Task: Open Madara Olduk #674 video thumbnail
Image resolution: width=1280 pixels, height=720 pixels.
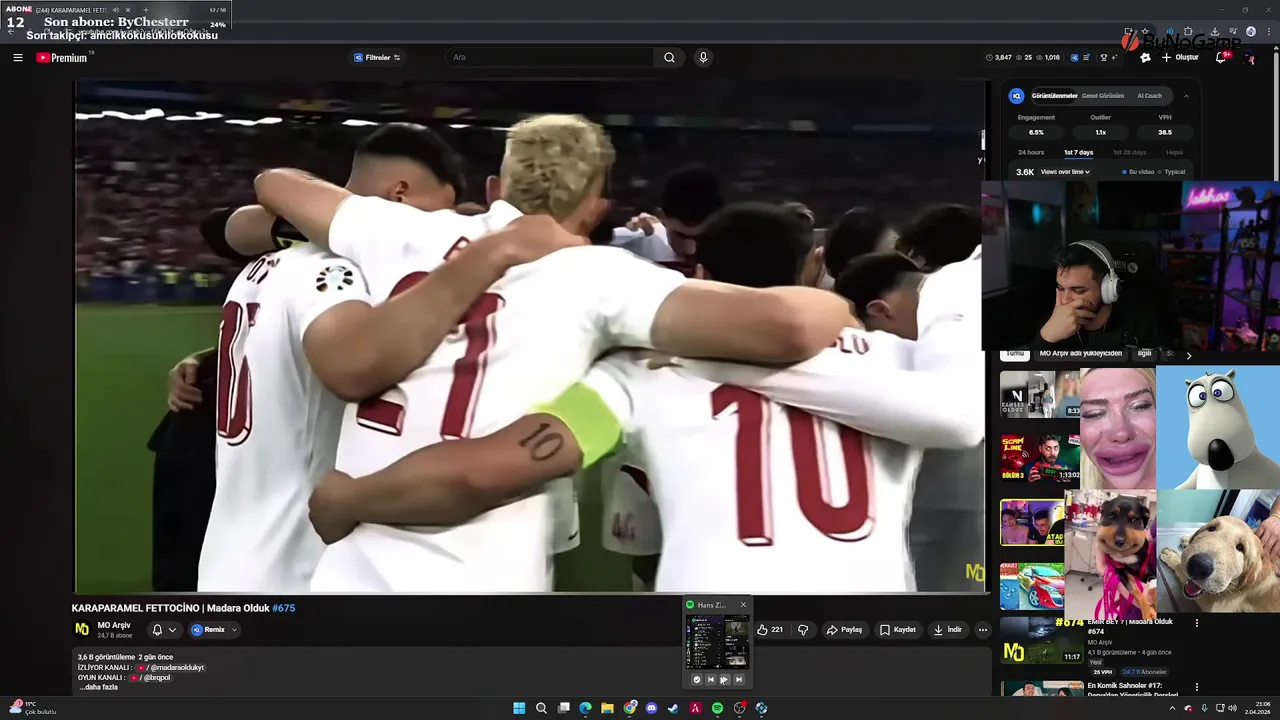Action: pos(1041,640)
